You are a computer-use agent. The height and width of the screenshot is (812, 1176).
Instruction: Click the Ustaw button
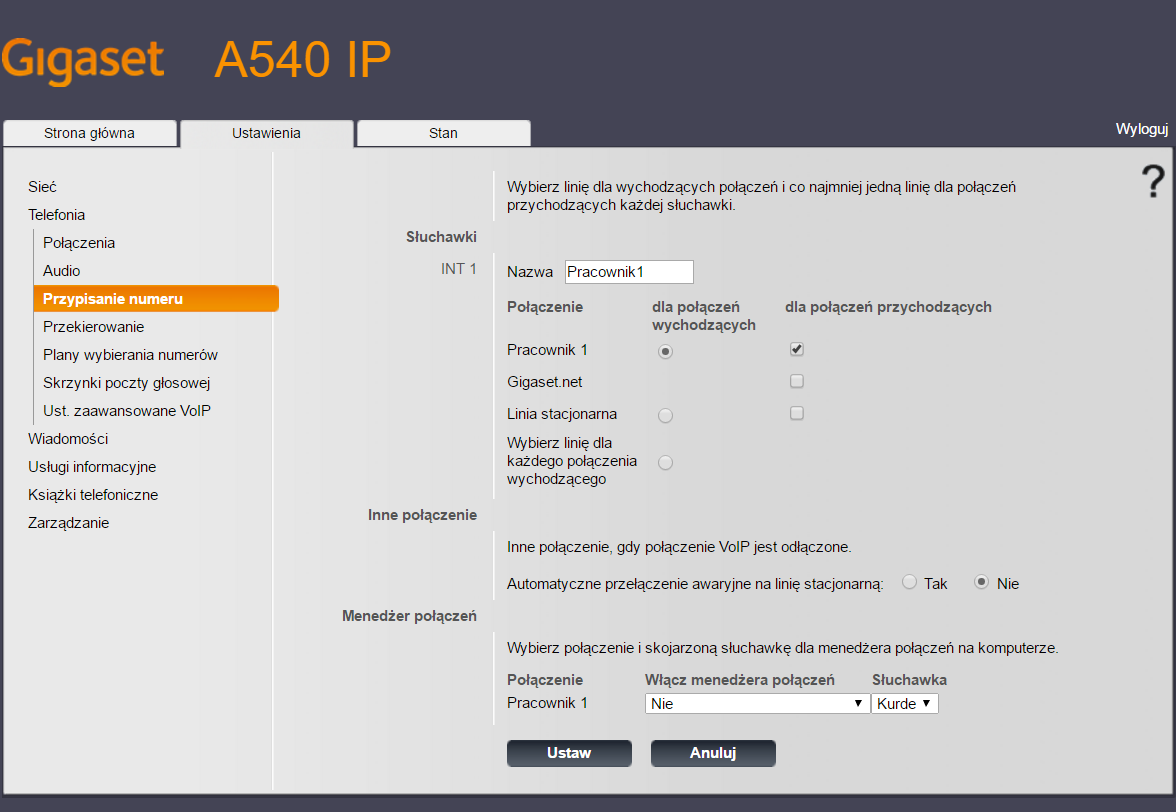pyautogui.click(x=569, y=754)
